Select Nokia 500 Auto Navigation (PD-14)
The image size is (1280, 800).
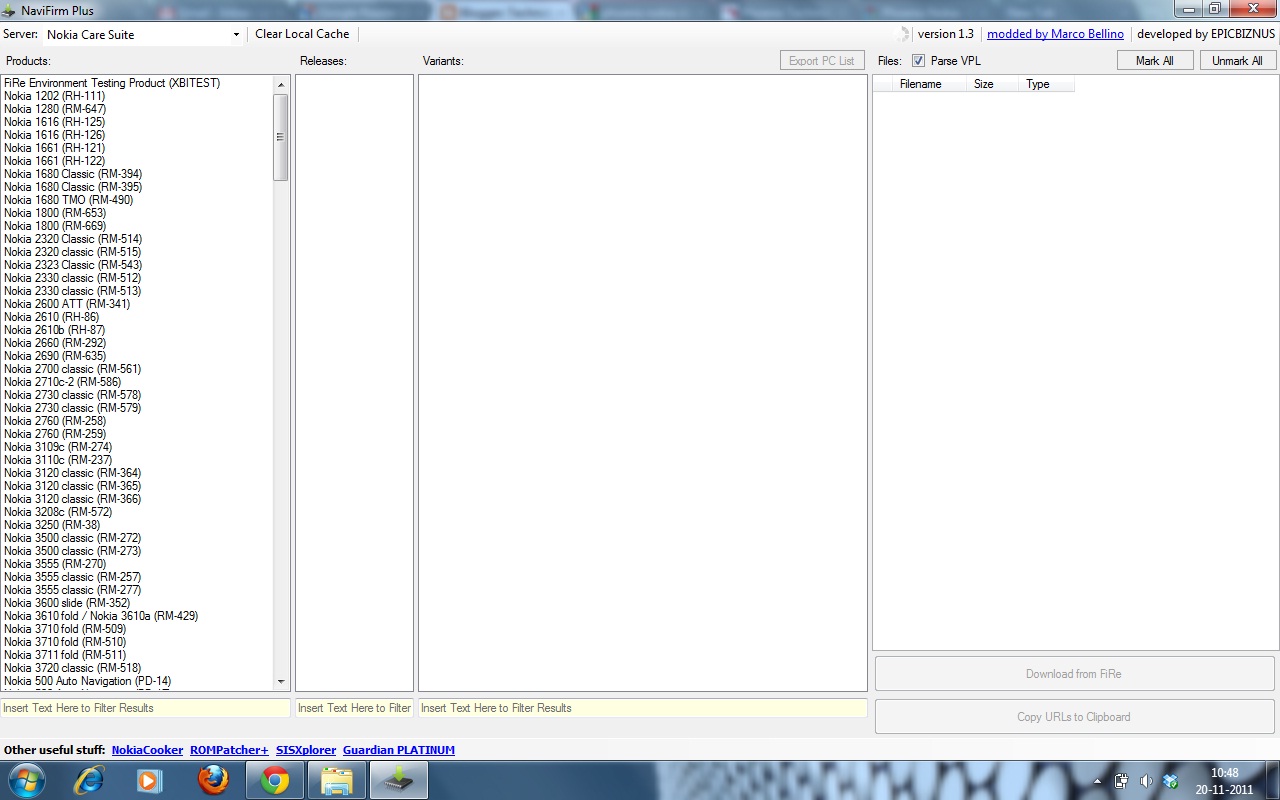[x=87, y=681]
